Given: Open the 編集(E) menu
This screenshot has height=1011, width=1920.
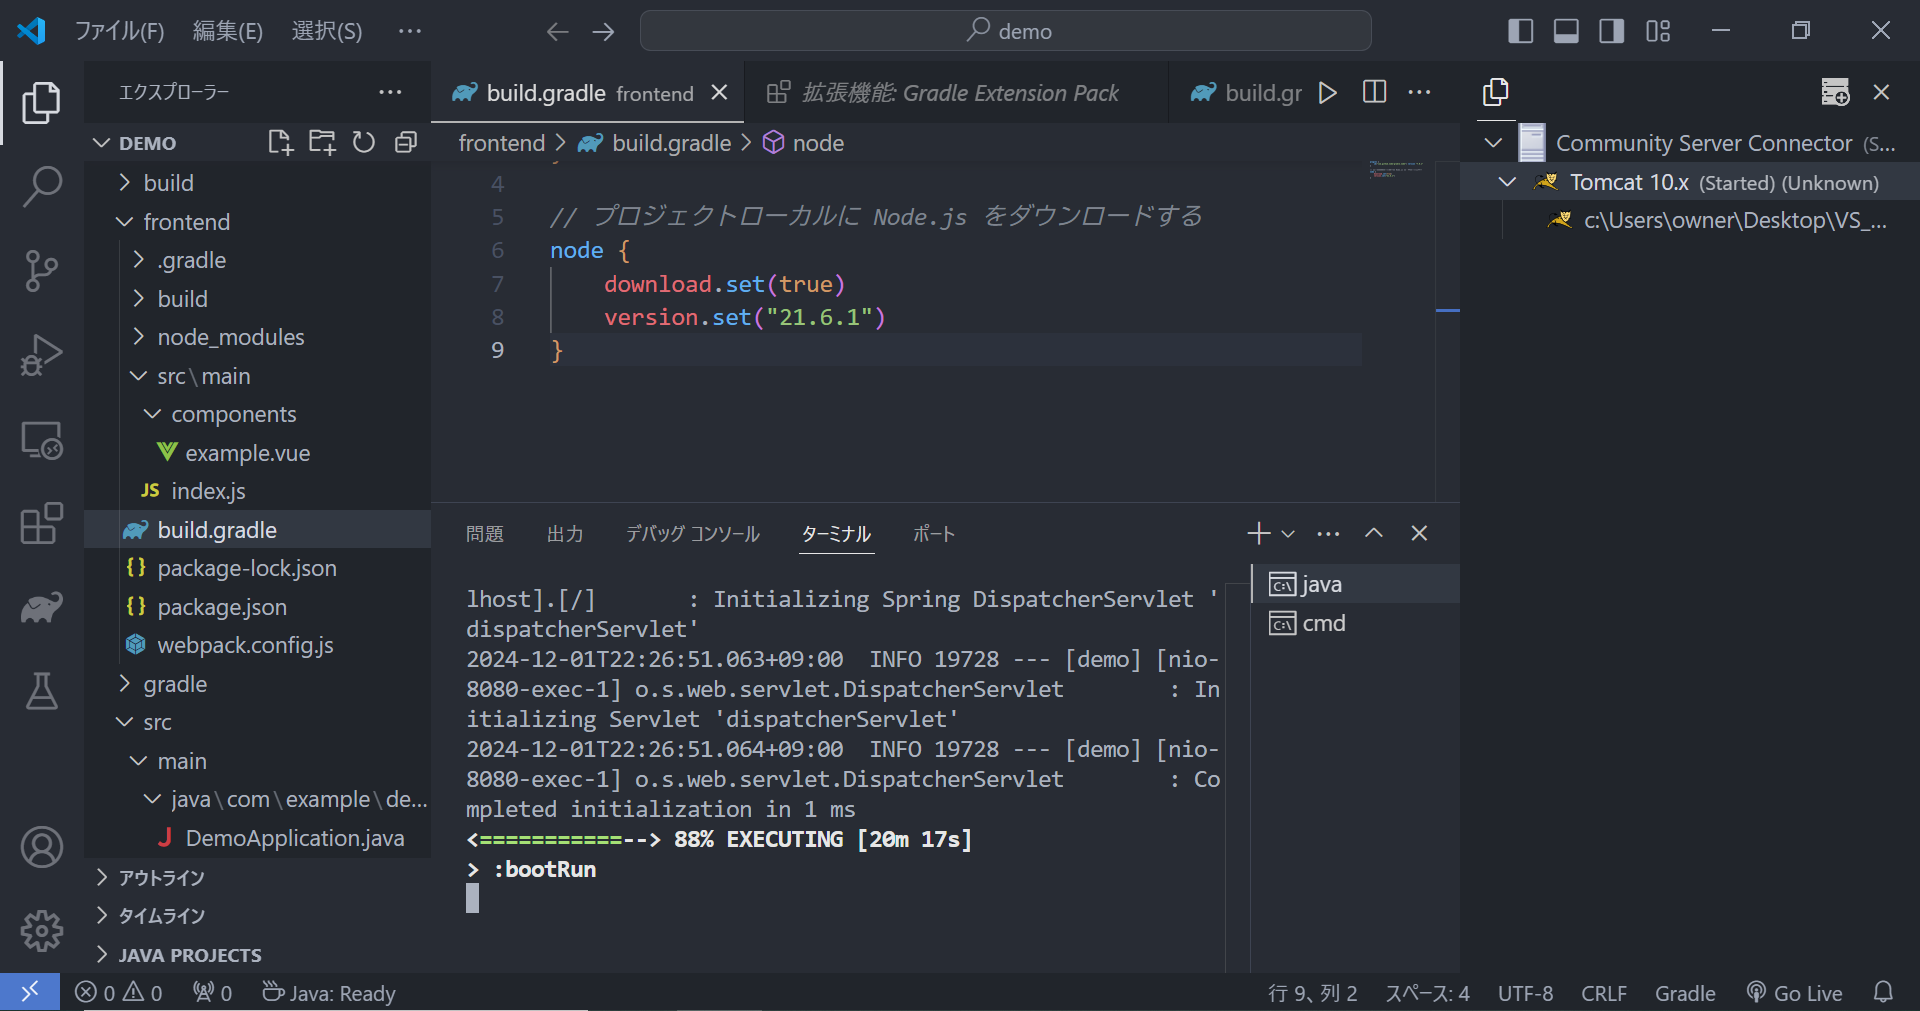Looking at the screenshot, I should (228, 31).
